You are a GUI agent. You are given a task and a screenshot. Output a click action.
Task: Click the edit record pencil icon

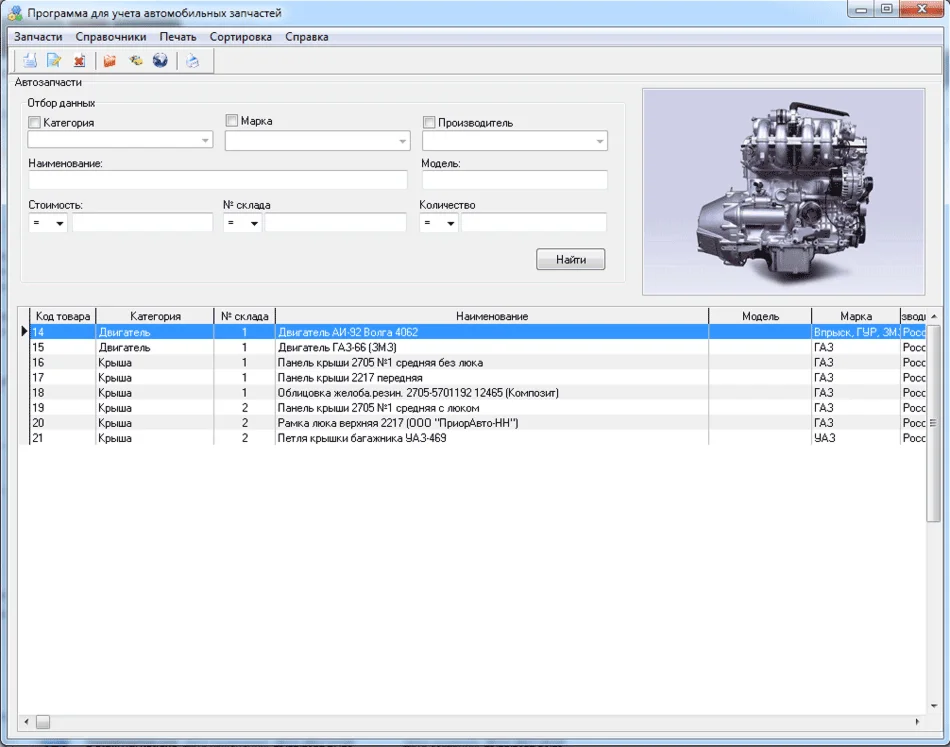pos(54,61)
